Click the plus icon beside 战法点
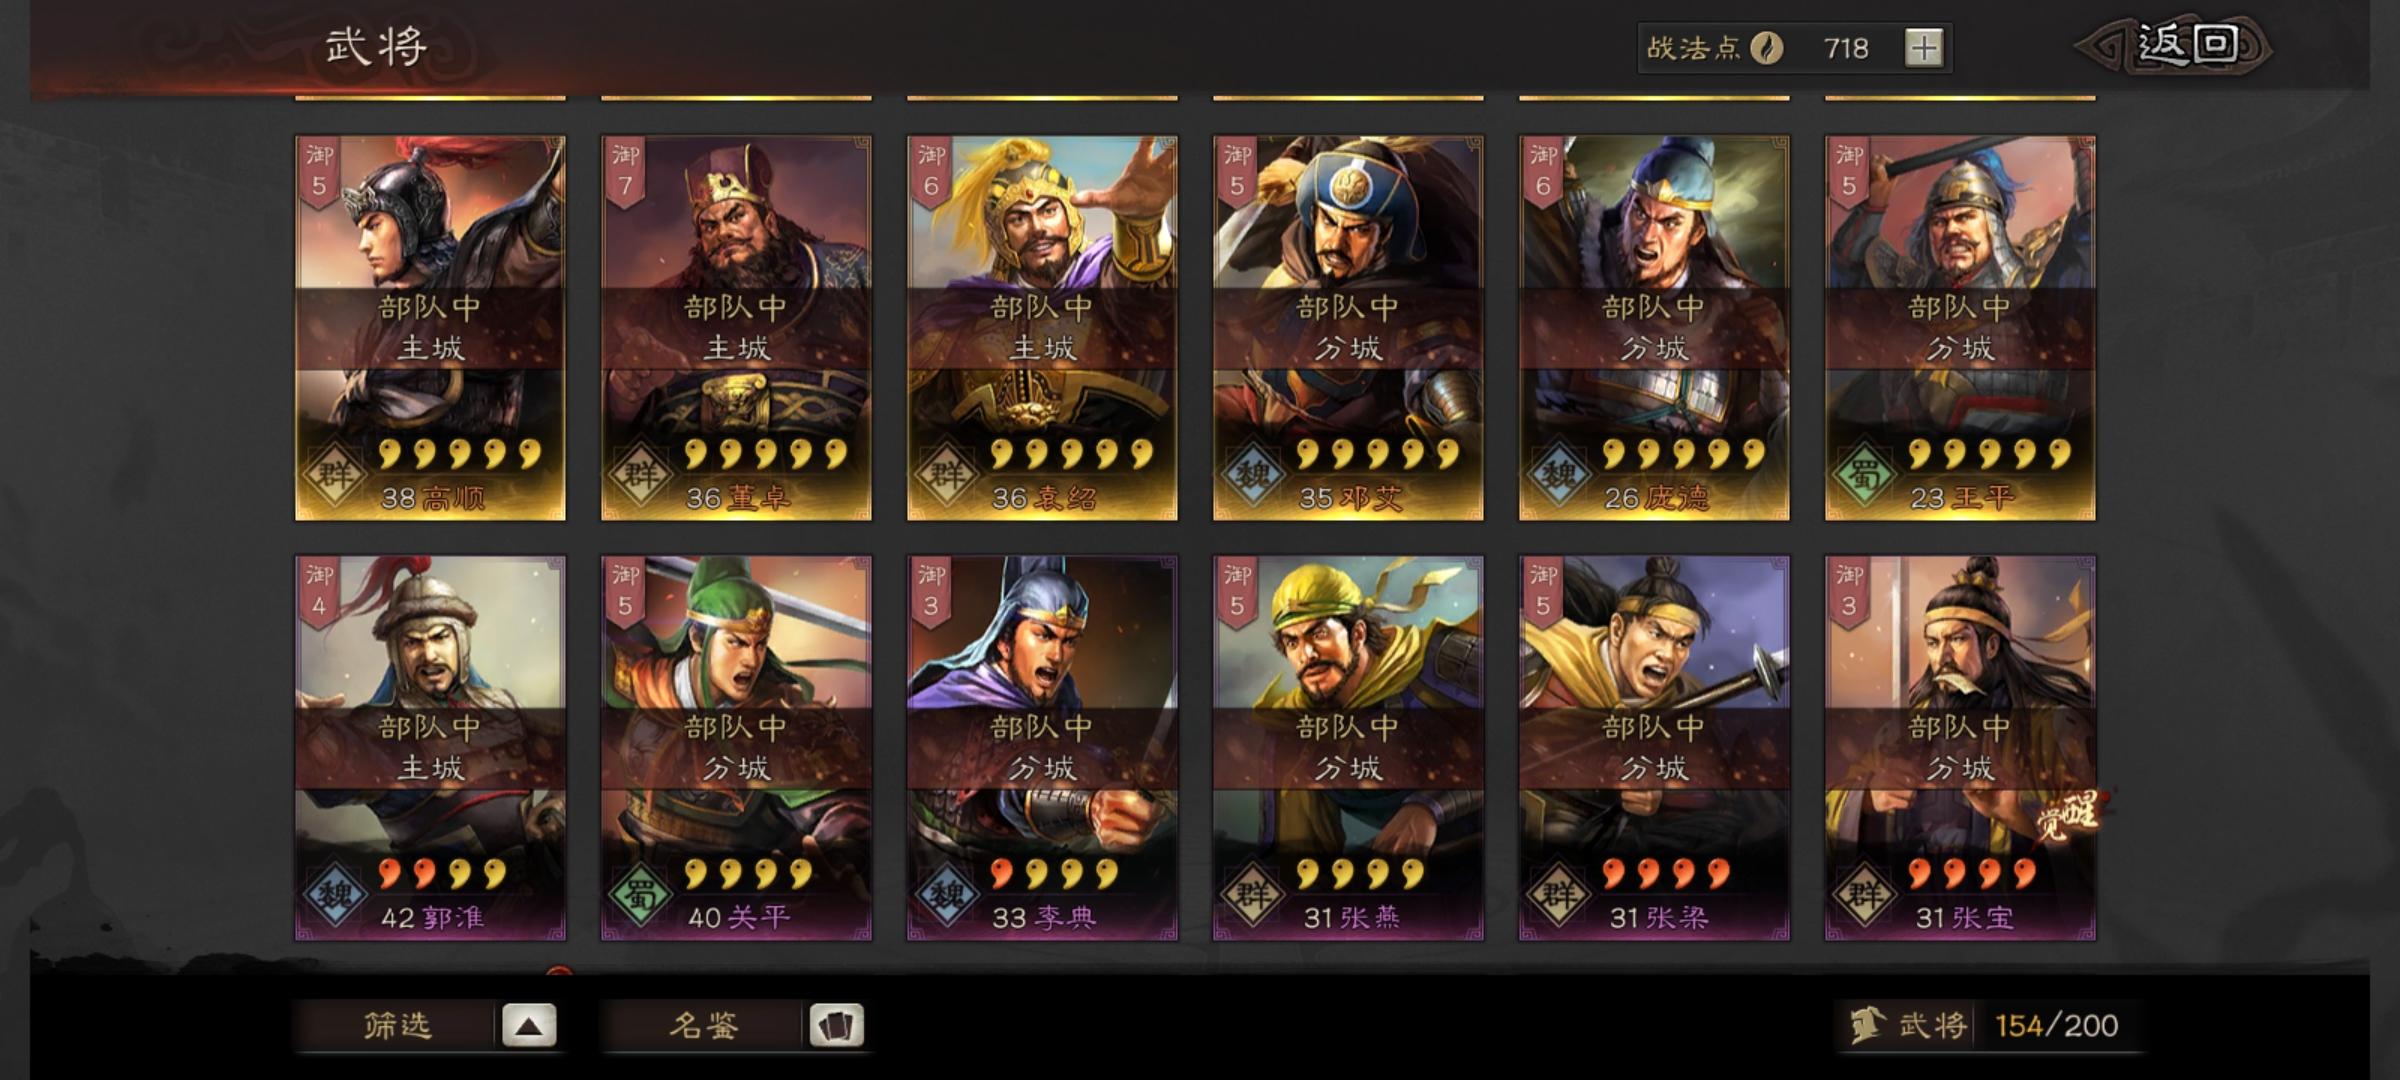The image size is (2400, 1080). pyautogui.click(x=1924, y=48)
